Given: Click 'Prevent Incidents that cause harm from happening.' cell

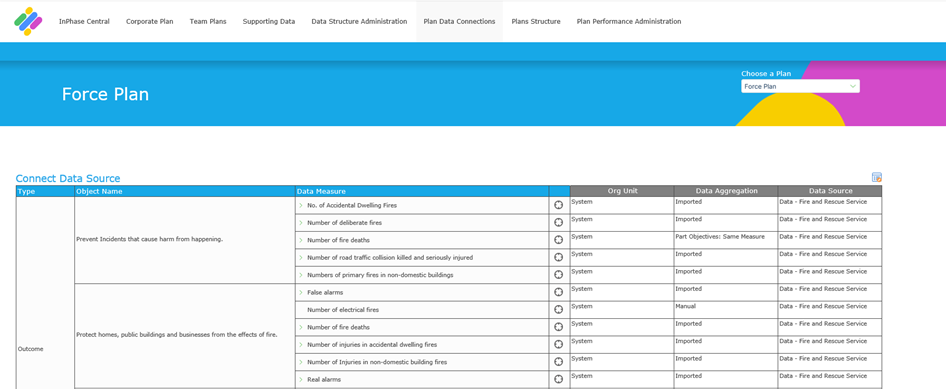Looking at the screenshot, I should click(185, 240).
